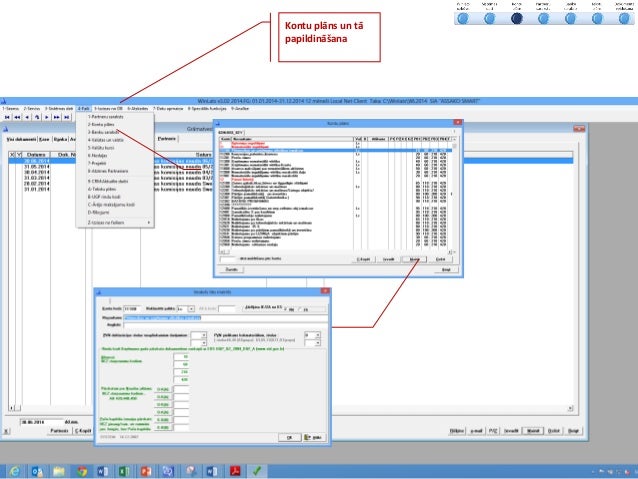Viewport: 638px width, 479px height.
Task: Click the fast forward double-arrow toolbar icon
Action: click(x=57, y=117)
